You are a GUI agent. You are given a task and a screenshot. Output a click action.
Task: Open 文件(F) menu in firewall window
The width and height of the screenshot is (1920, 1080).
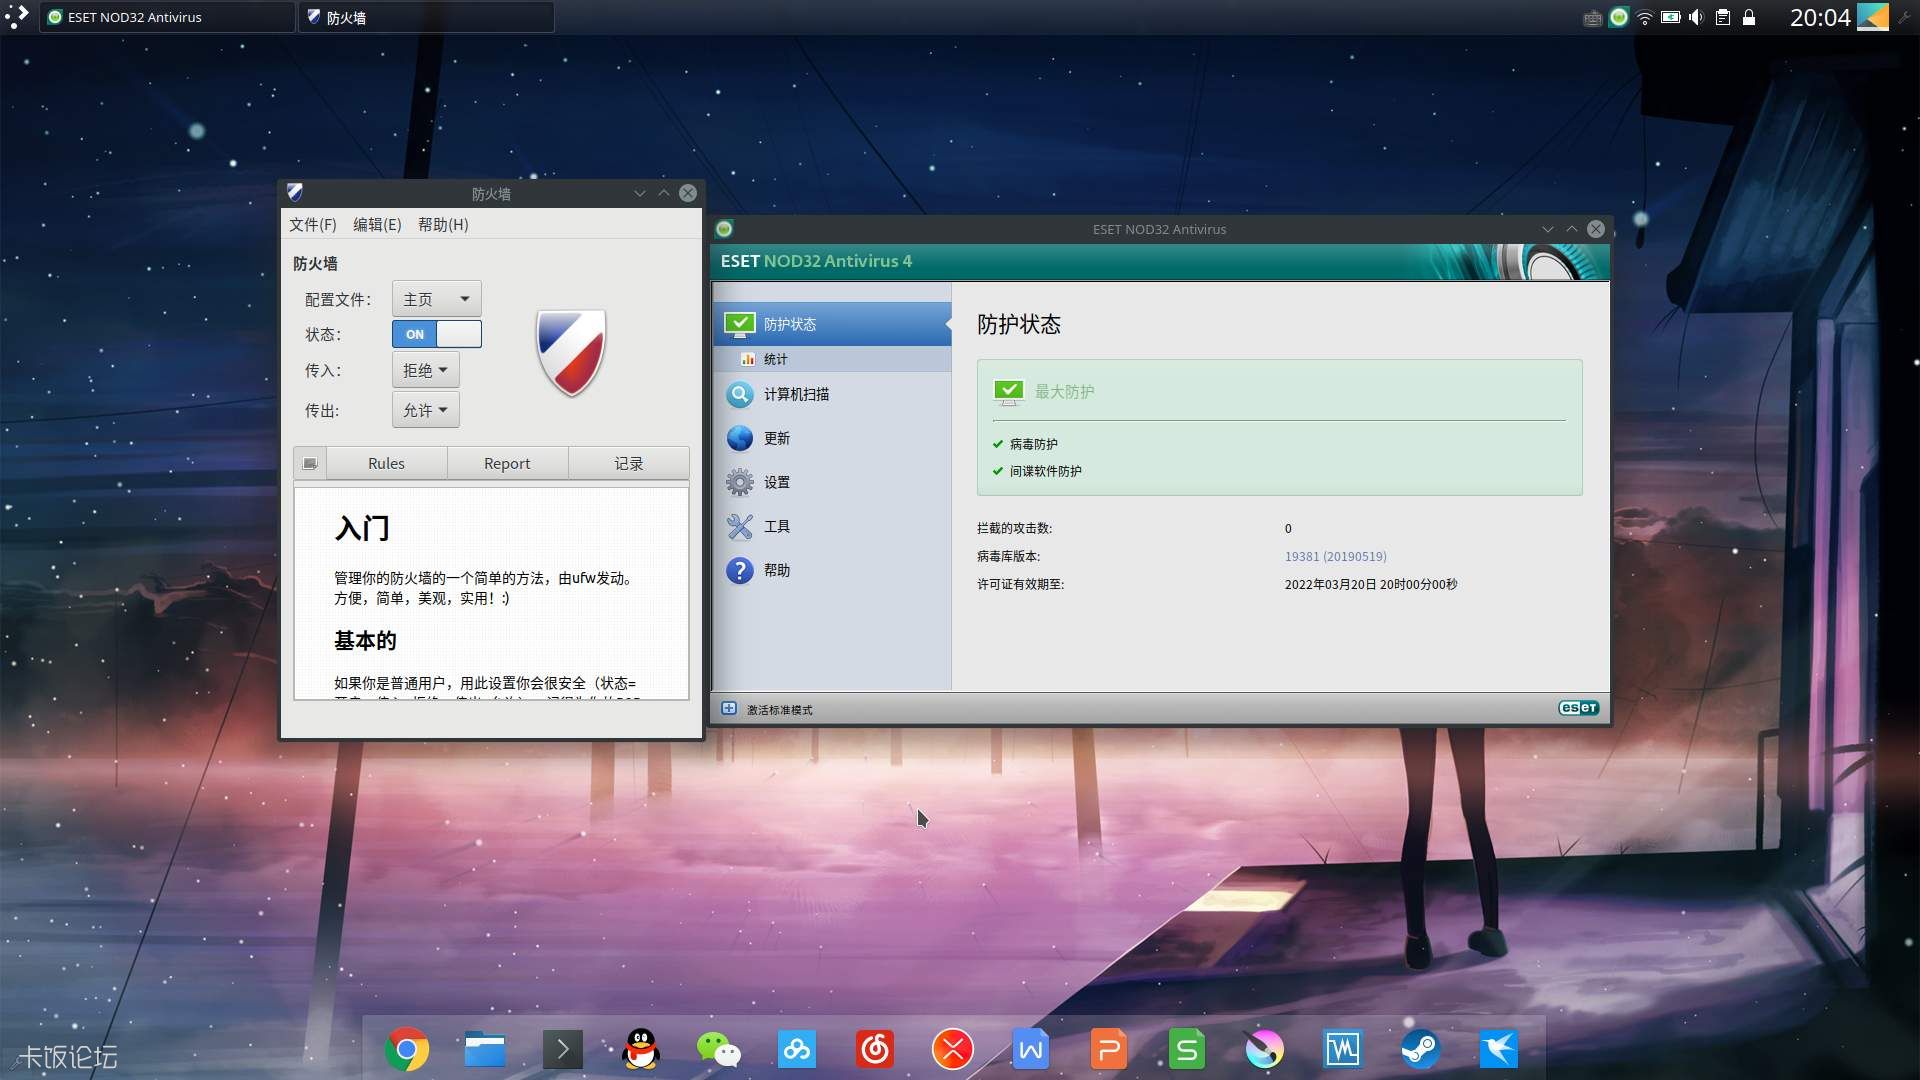[x=313, y=224]
